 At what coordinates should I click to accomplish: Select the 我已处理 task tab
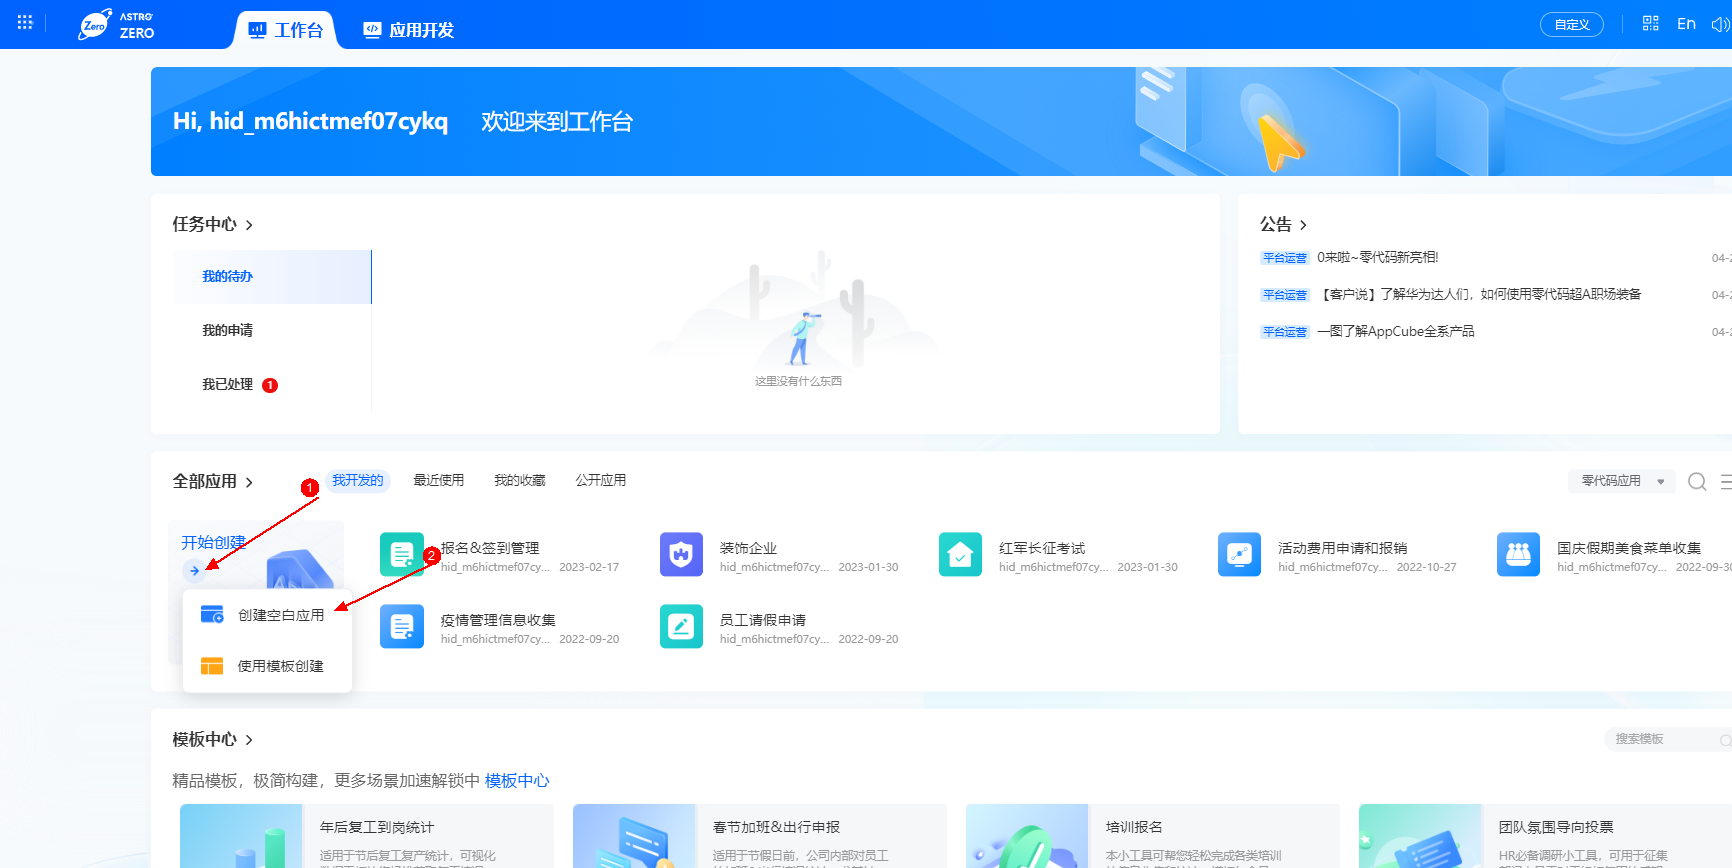(x=227, y=384)
